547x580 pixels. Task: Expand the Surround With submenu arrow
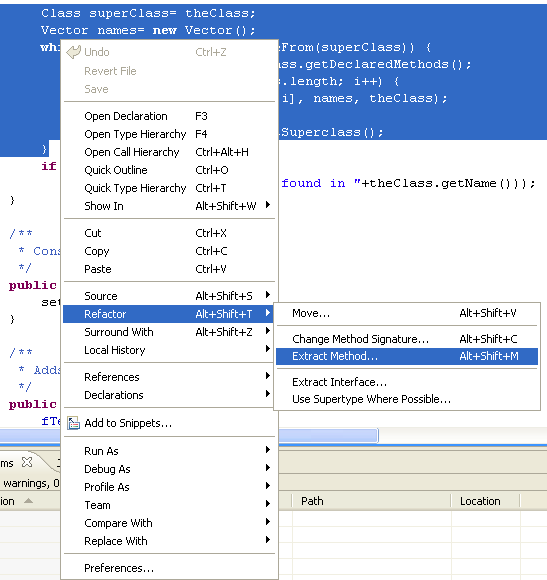point(268,331)
